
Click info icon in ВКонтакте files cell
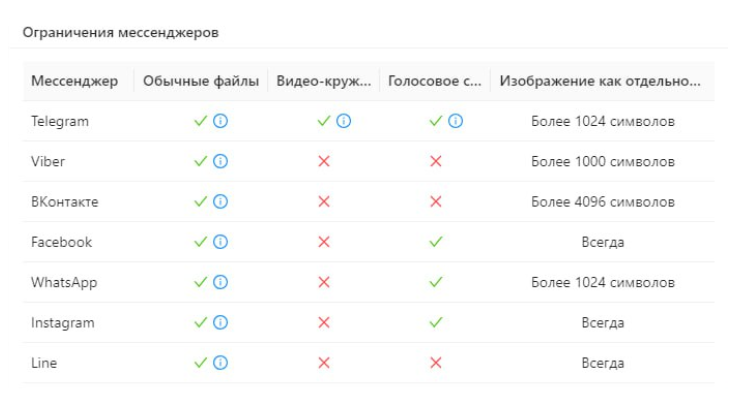(x=221, y=202)
